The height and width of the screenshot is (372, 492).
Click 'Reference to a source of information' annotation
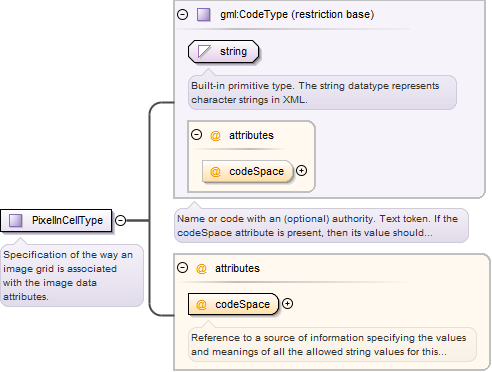(332, 345)
